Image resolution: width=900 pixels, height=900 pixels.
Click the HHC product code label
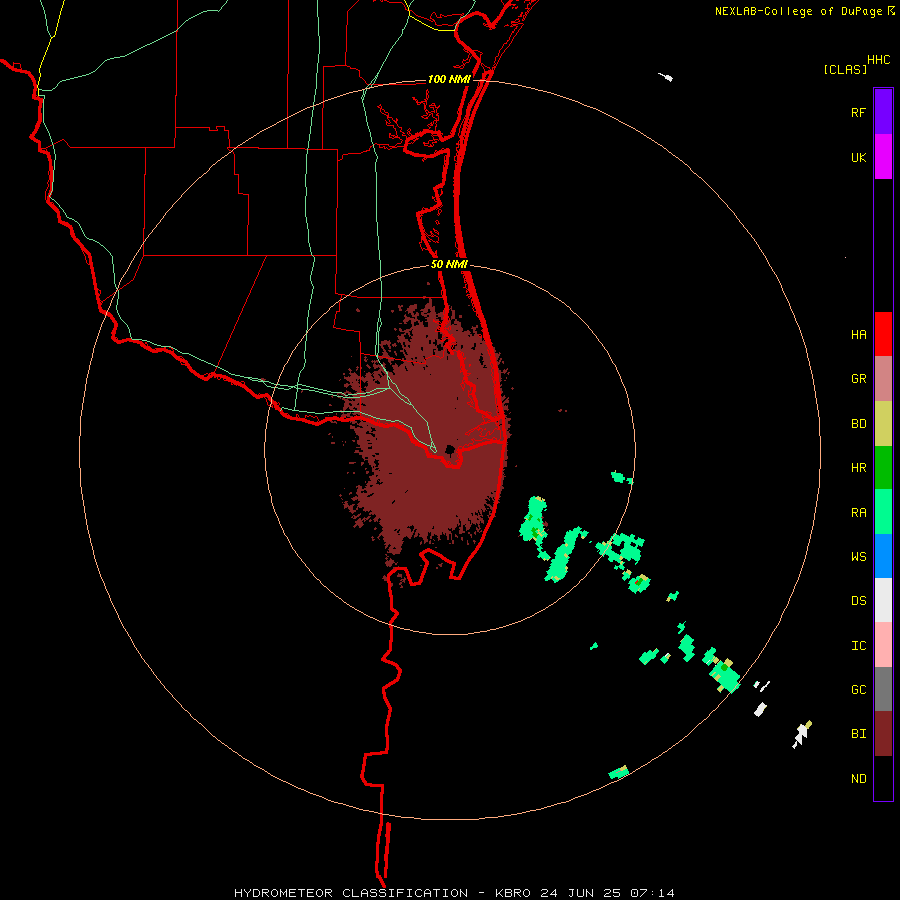point(878,60)
